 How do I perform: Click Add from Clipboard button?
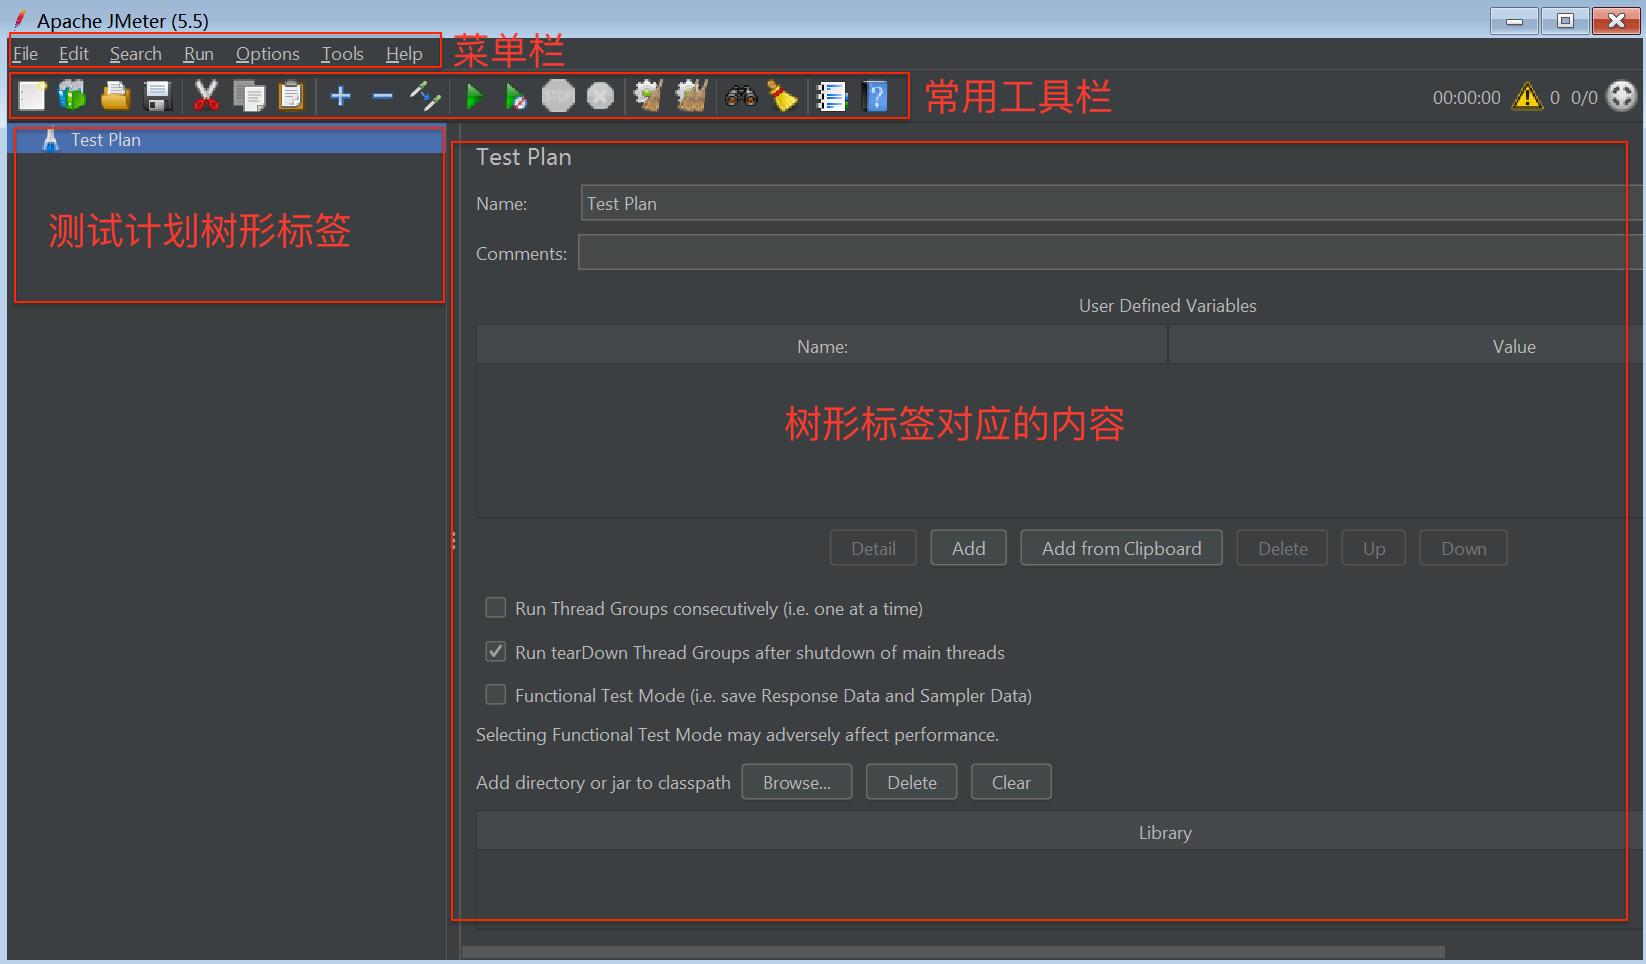(1121, 548)
